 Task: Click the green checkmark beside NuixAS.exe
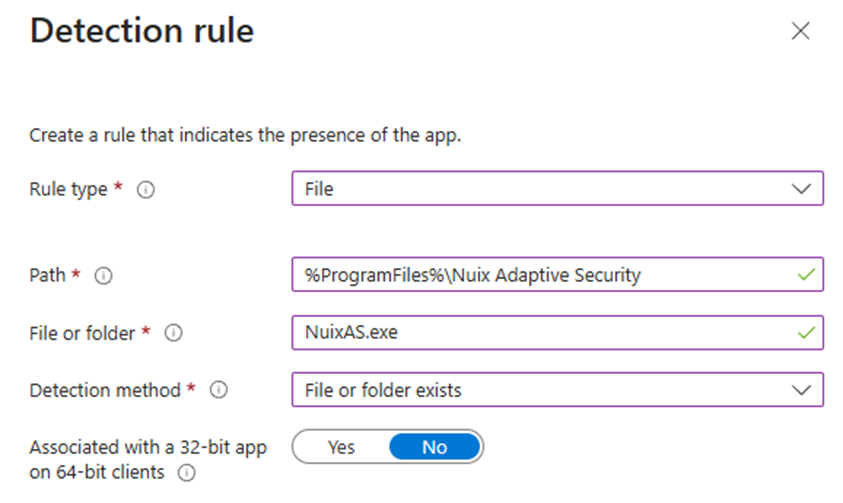coord(806,332)
